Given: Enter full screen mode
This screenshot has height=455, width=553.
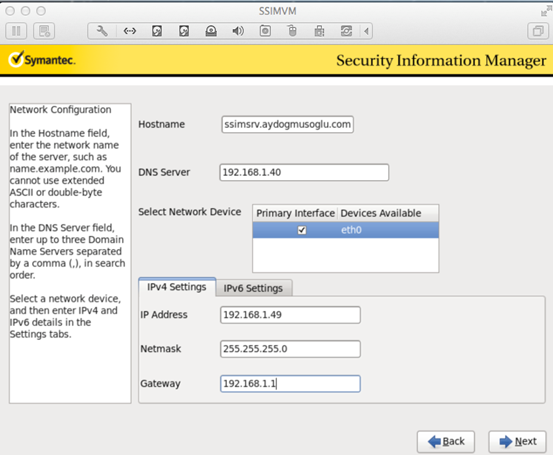Looking at the screenshot, I should pyautogui.click(x=546, y=11).
